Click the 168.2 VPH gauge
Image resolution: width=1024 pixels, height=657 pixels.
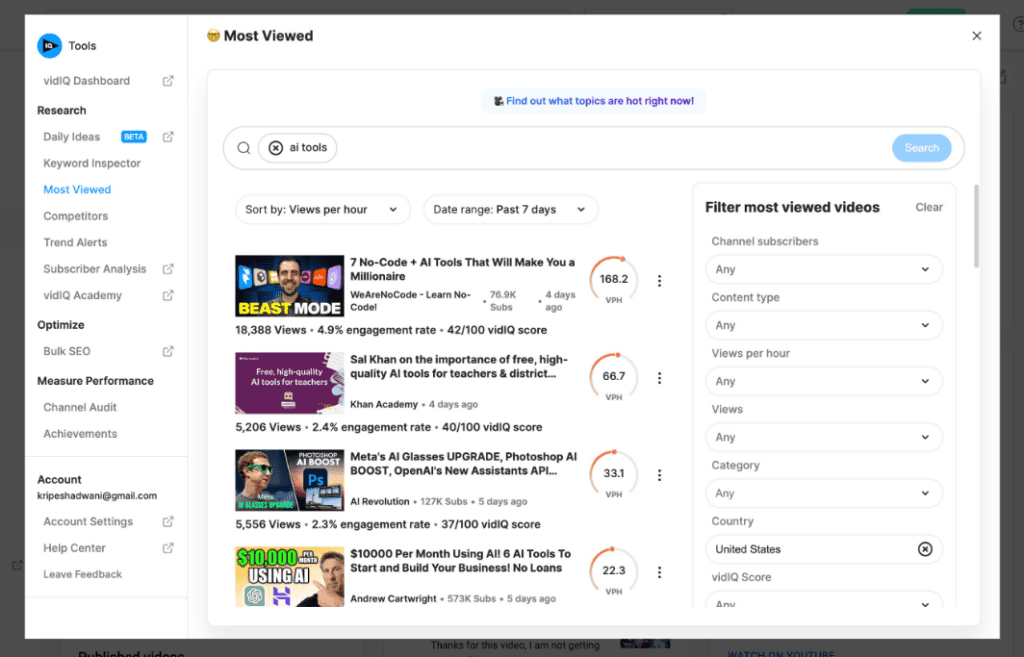[612, 281]
